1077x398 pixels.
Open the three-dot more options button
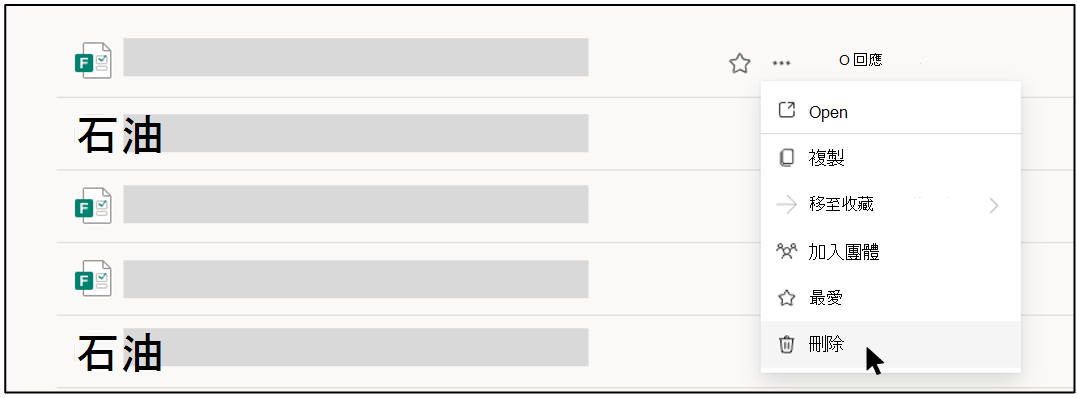click(782, 63)
